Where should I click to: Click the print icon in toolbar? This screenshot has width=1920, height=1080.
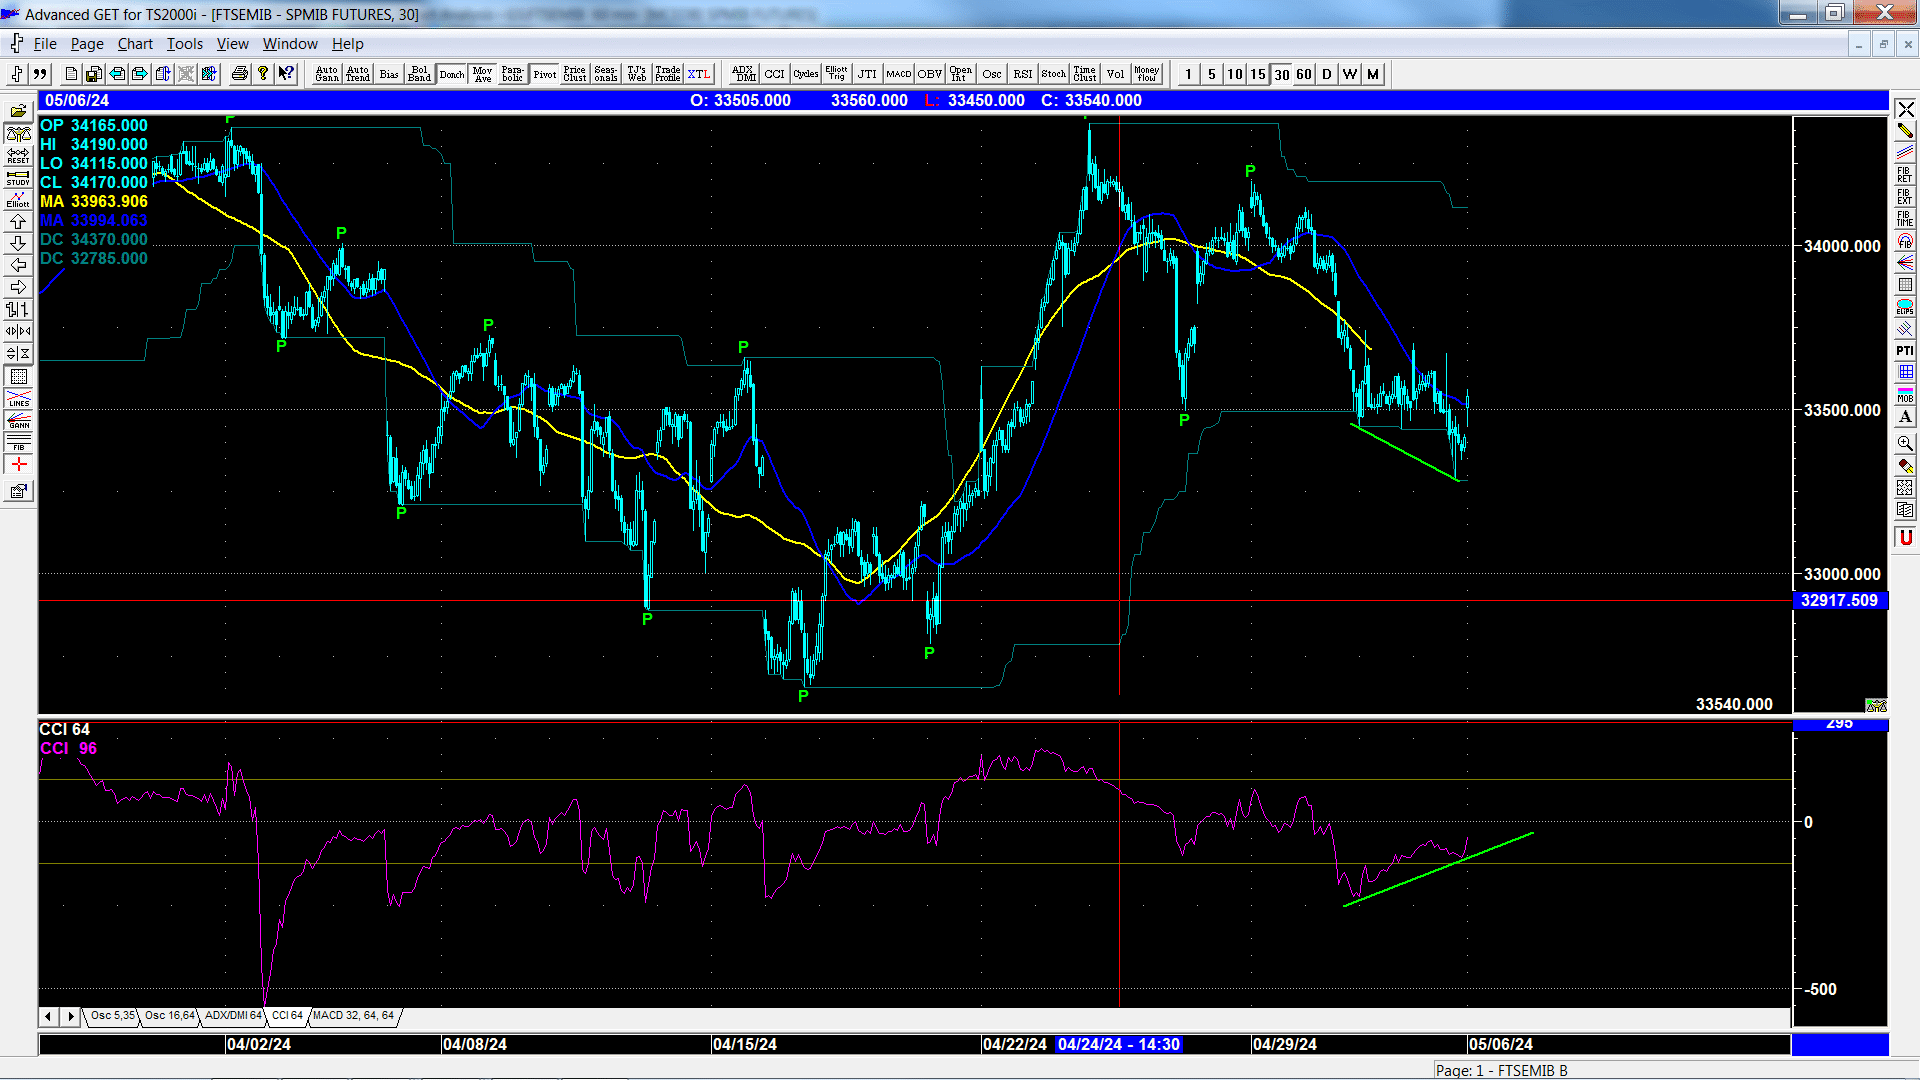pos(240,74)
